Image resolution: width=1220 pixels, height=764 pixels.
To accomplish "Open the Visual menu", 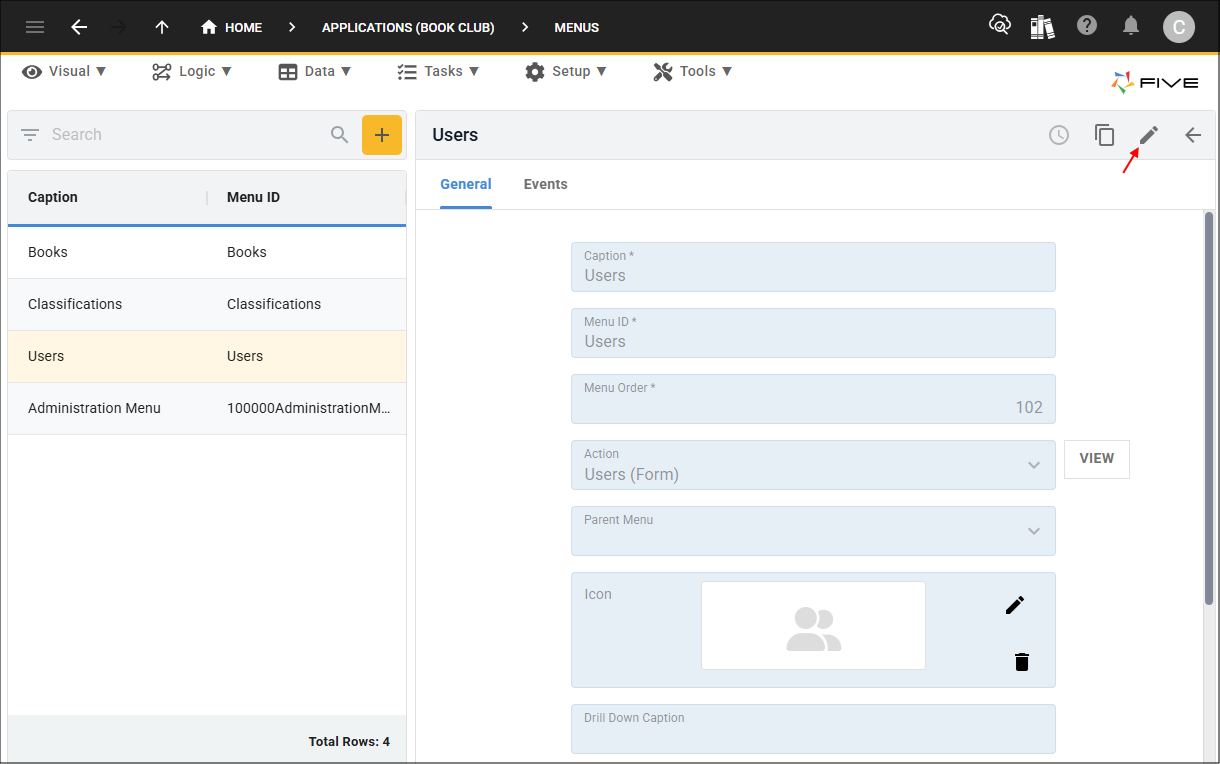I will (64, 71).
